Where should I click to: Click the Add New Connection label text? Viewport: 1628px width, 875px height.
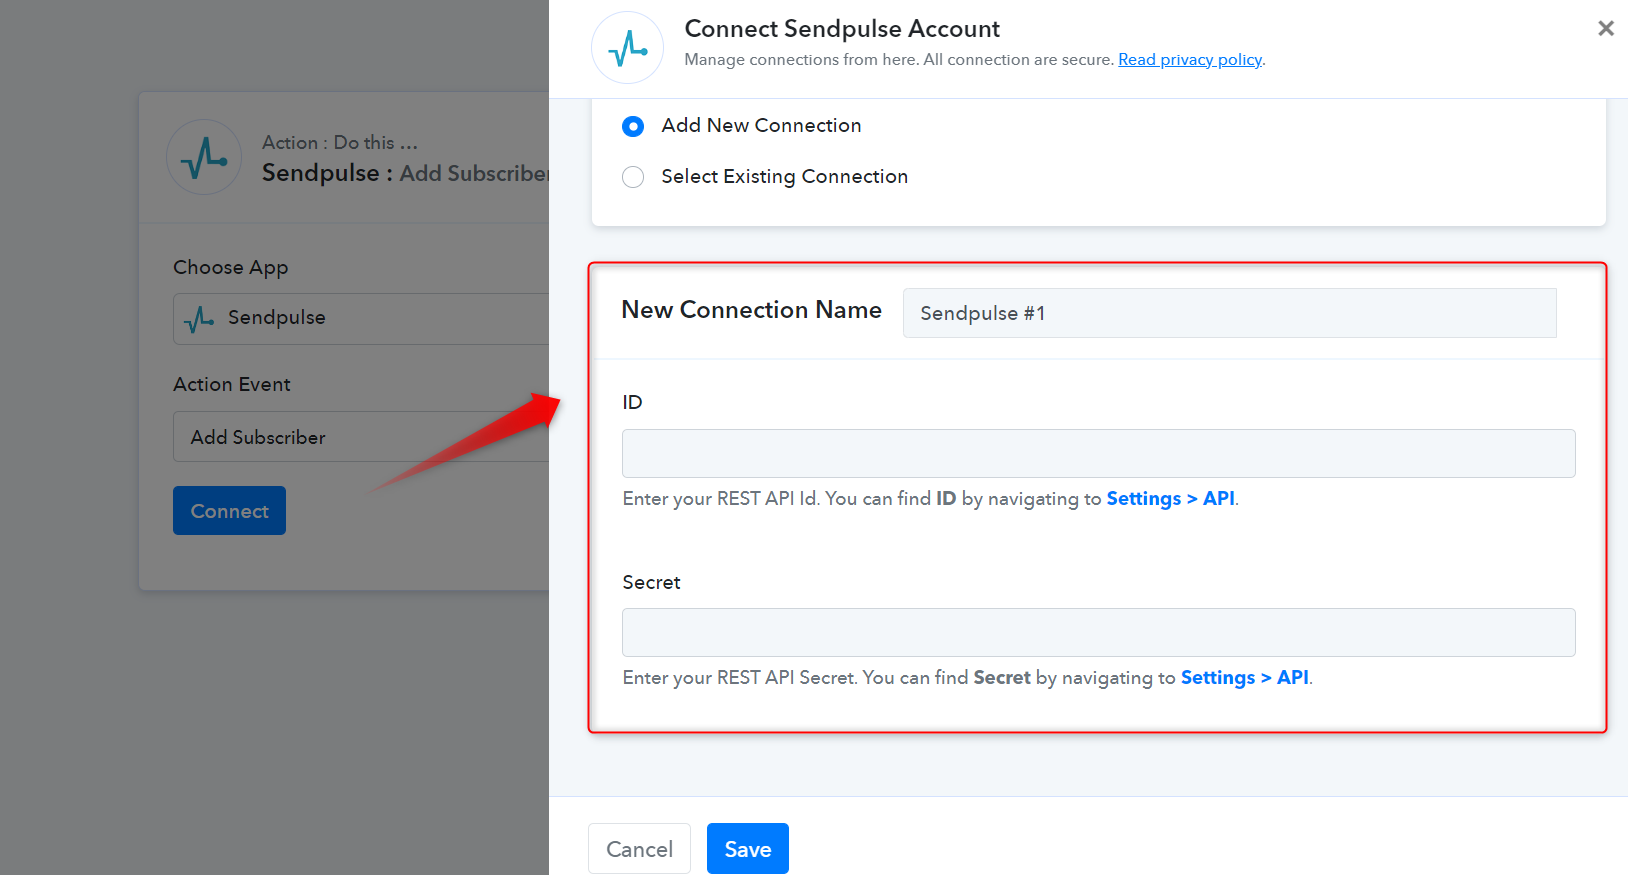coord(761,125)
